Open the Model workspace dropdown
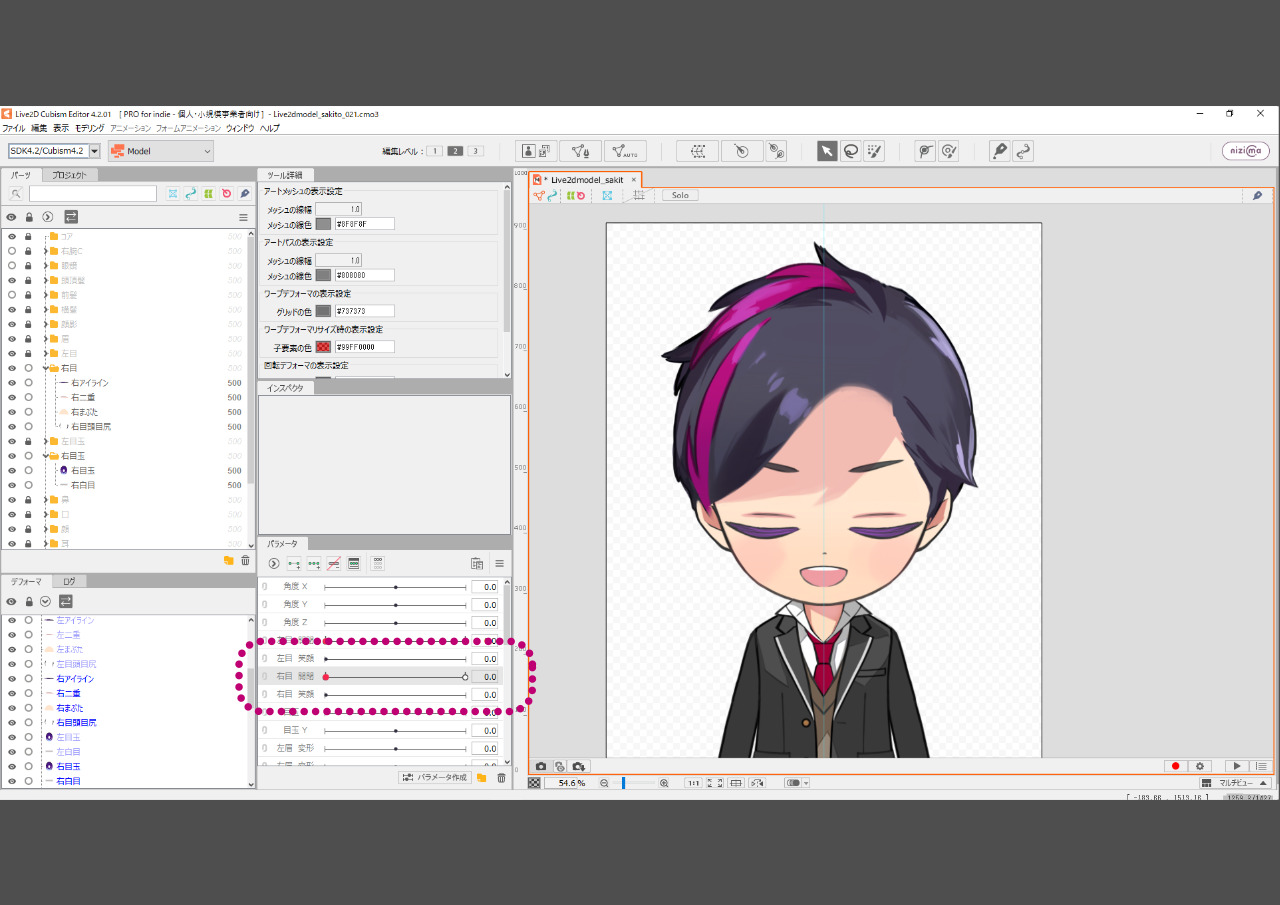 [161, 151]
